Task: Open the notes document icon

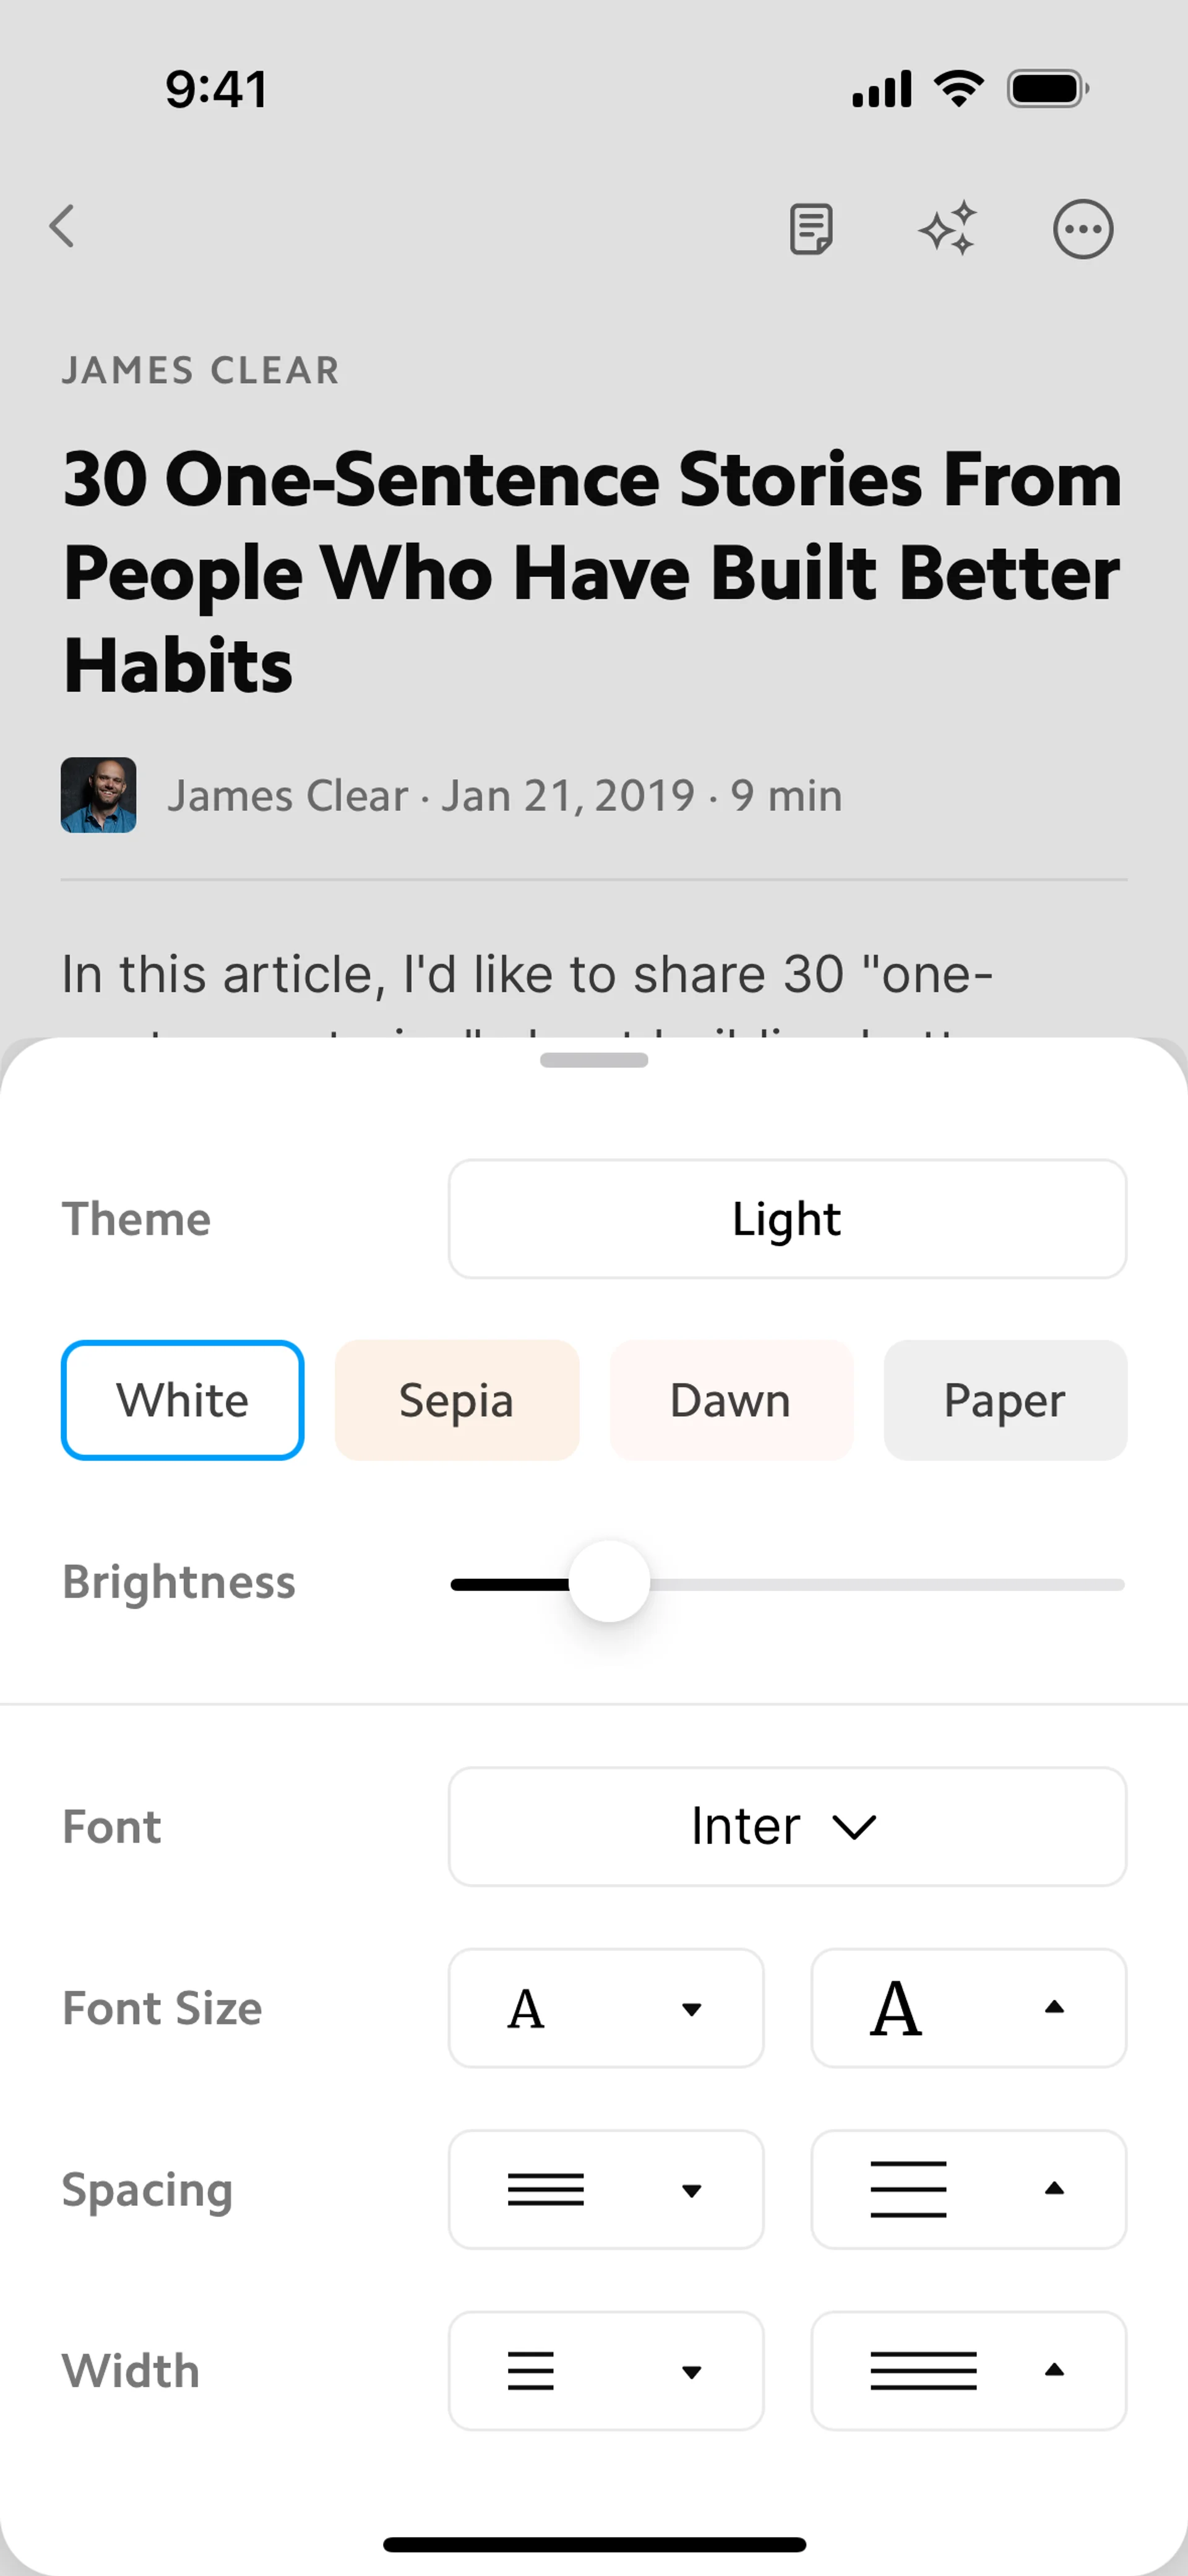Action: [811, 229]
